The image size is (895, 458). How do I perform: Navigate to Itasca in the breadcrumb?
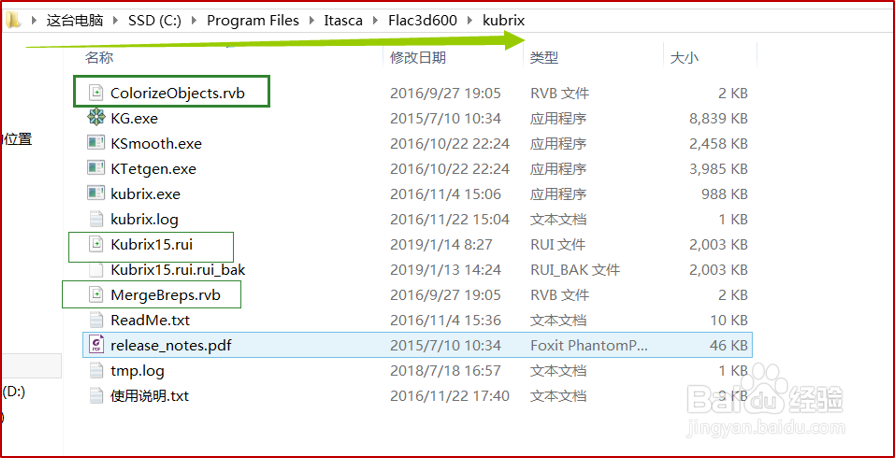tap(344, 21)
